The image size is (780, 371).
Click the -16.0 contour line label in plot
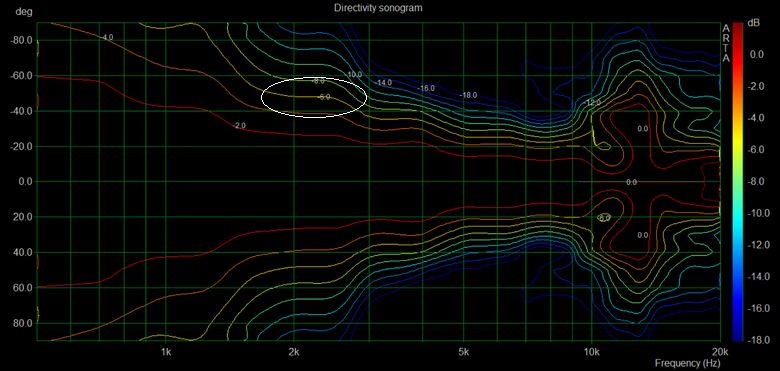pos(426,89)
